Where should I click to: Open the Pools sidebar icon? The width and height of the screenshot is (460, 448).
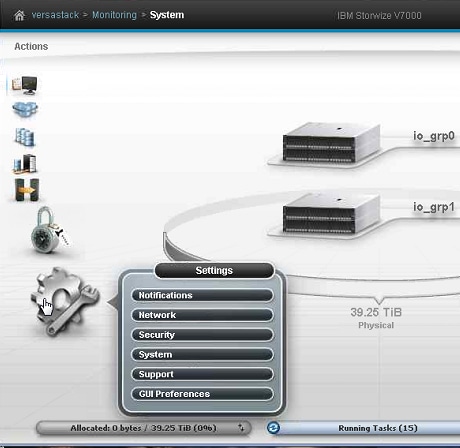25,109
